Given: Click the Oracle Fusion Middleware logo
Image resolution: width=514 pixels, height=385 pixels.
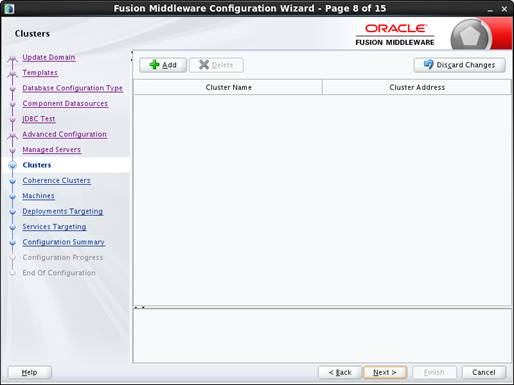Looking at the screenshot, I should (395, 35).
